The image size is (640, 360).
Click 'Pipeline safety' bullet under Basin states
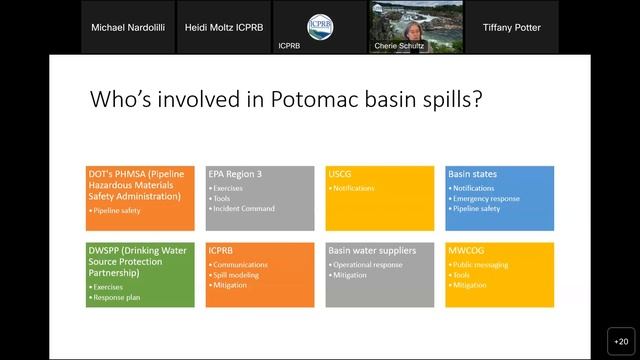coord(476,209)
